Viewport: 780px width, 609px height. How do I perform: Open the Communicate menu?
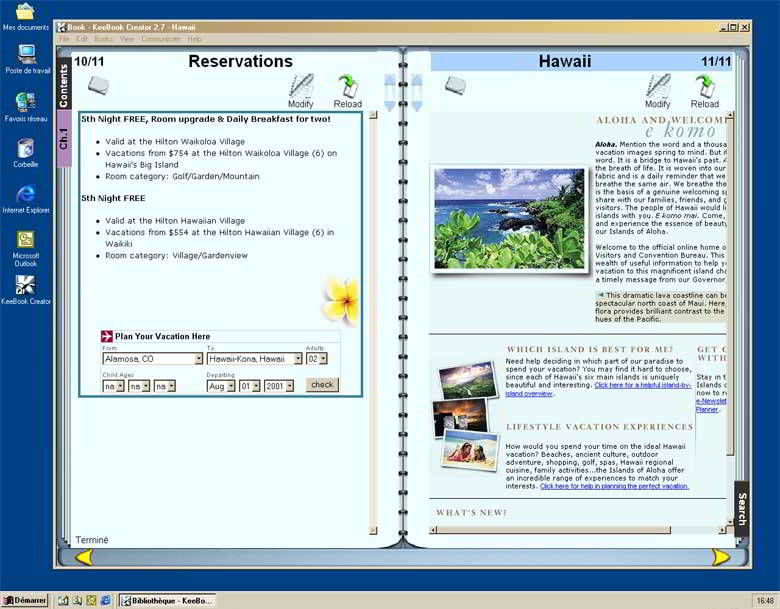pos(160,39)
